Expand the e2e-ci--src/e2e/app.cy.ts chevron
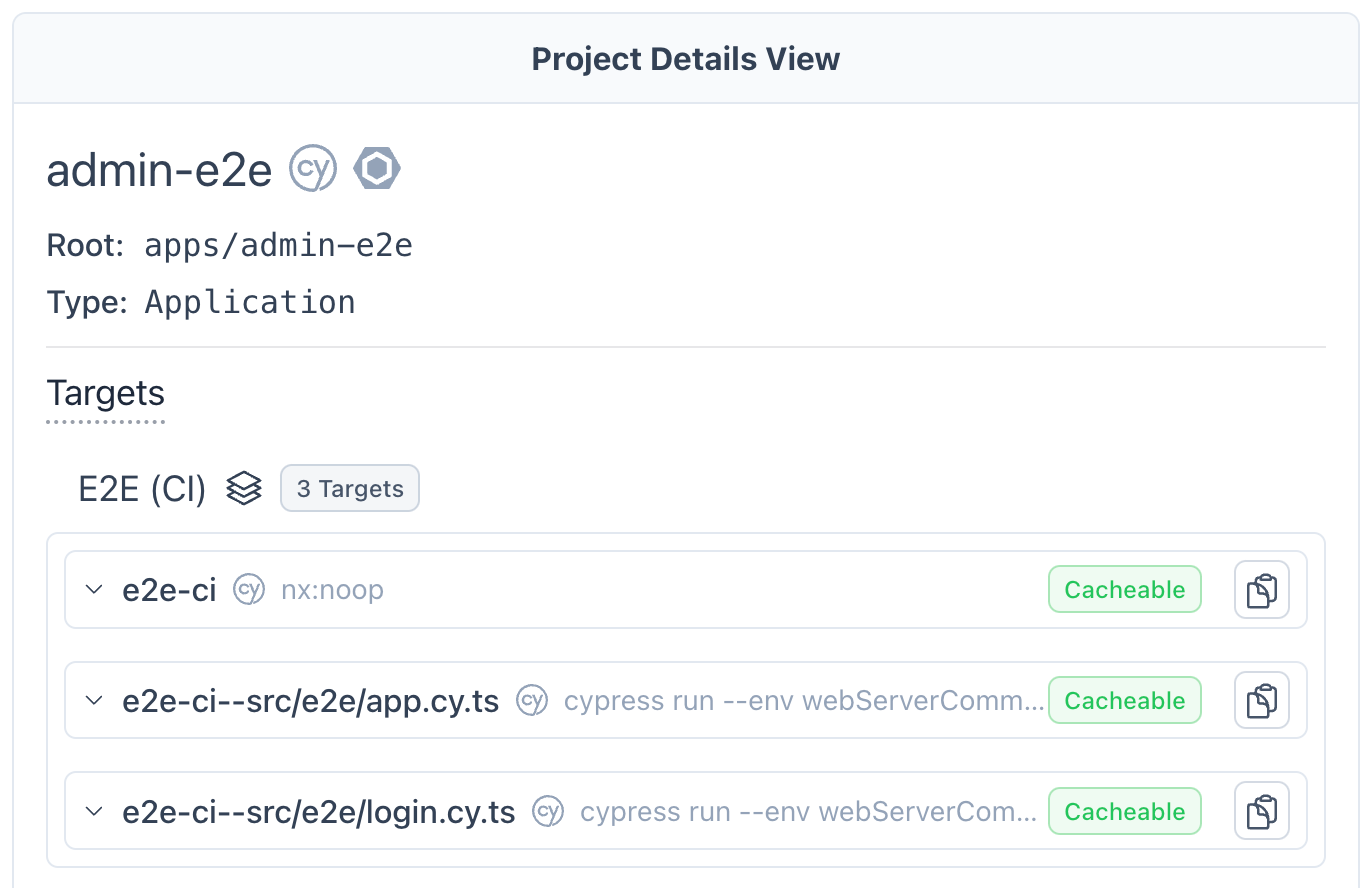The height and width of the screenshot is (888, 1370). [x=94, y=701]
